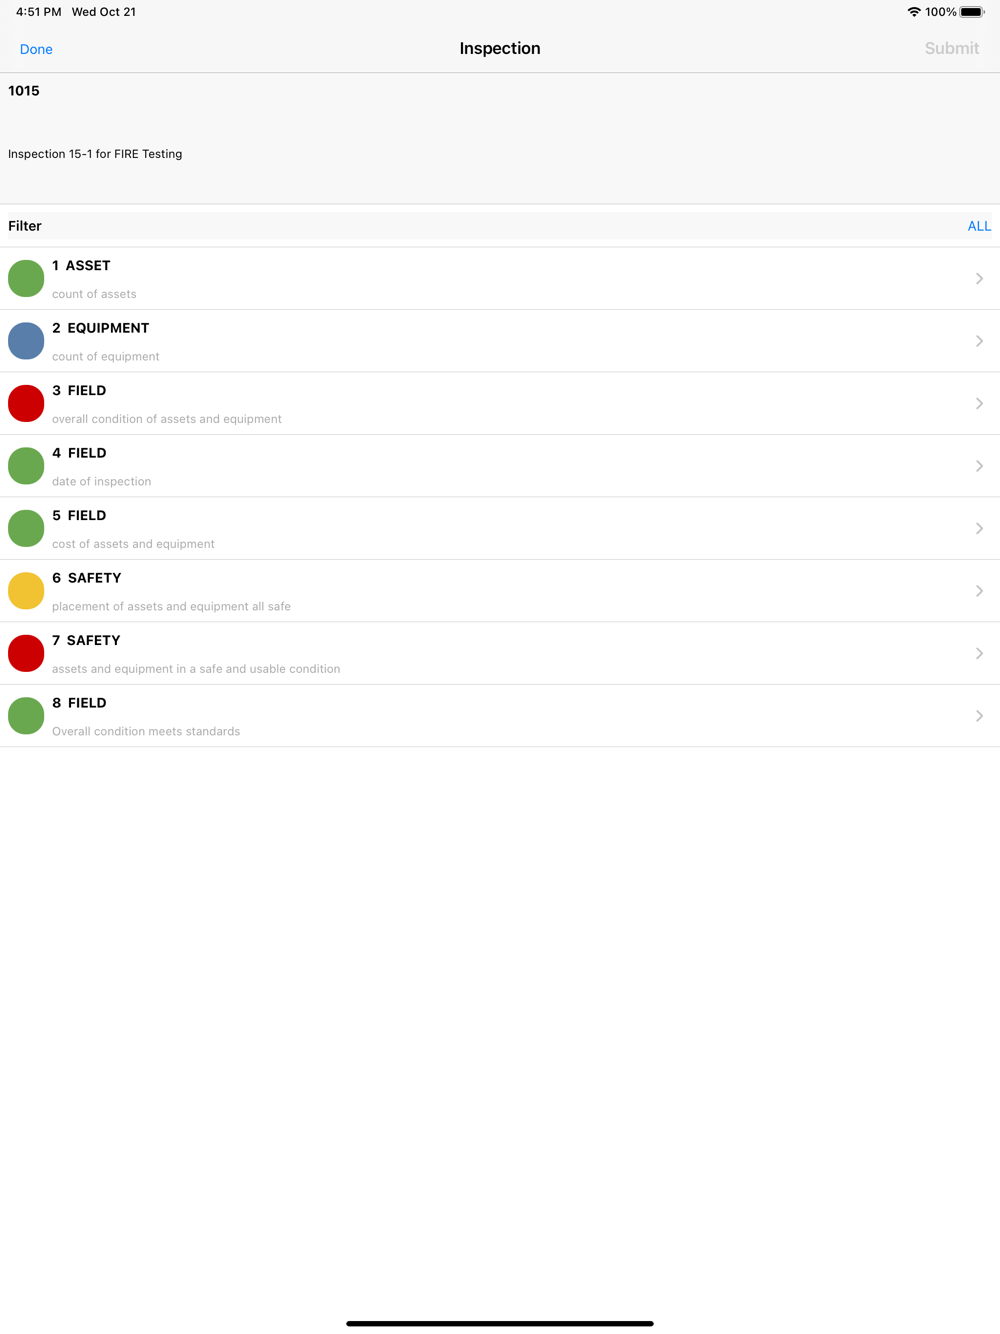
Task: Open the ALL filter option
Action: coord(979,226)
